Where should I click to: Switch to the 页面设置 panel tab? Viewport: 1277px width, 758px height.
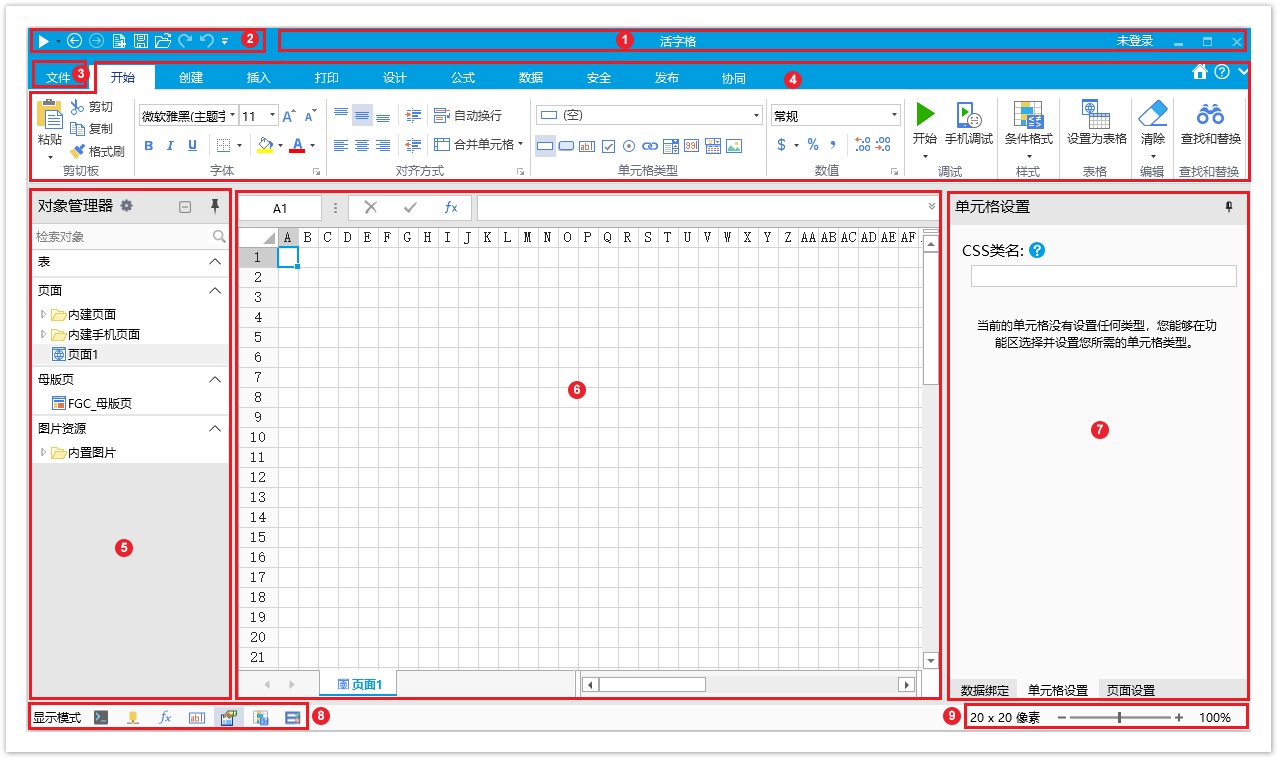[1131, 690]
